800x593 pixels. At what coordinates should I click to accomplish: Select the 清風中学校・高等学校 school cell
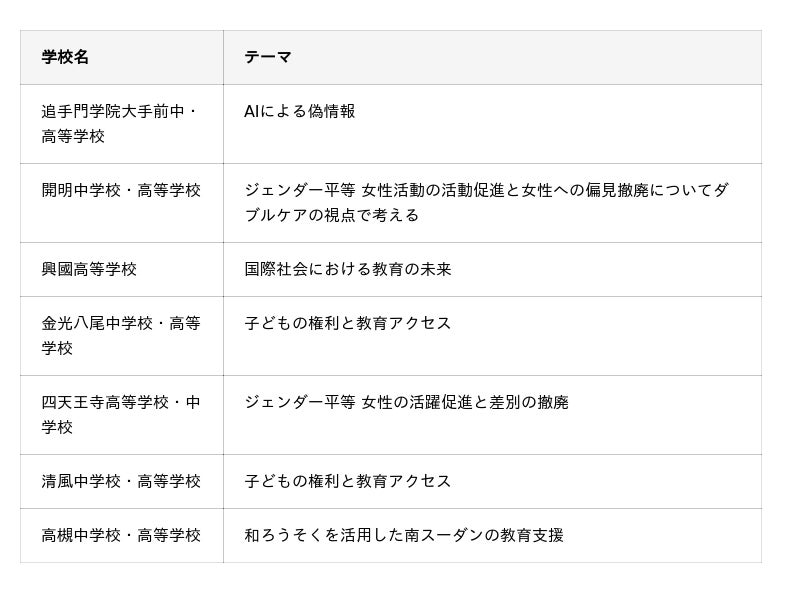121,481
